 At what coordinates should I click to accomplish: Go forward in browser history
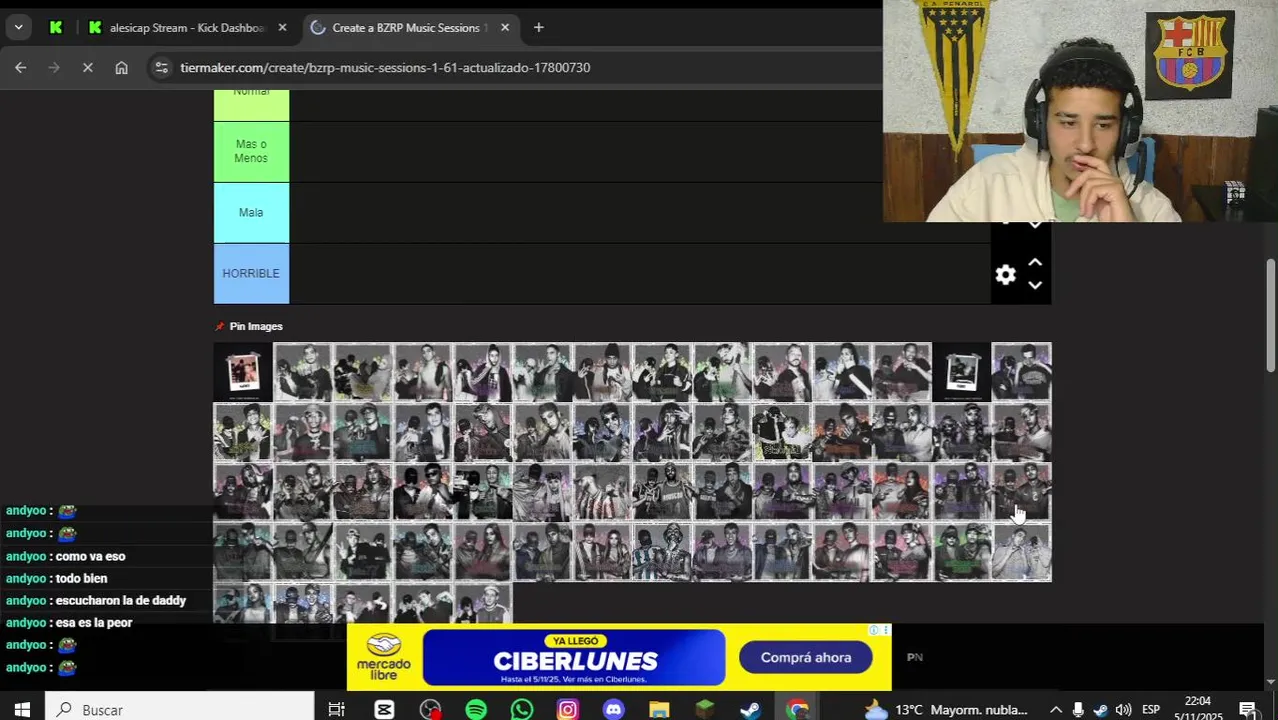(54, 67)
